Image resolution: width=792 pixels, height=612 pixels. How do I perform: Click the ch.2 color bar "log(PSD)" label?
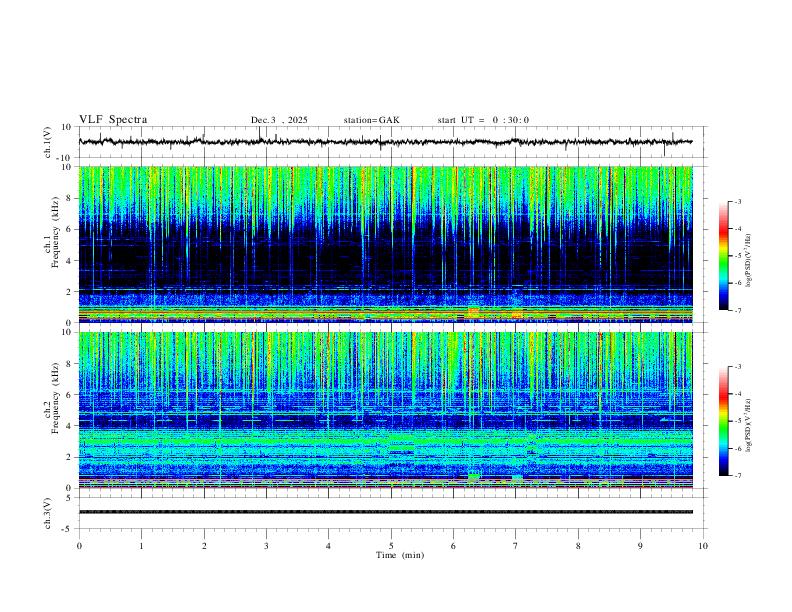(749, 426)
